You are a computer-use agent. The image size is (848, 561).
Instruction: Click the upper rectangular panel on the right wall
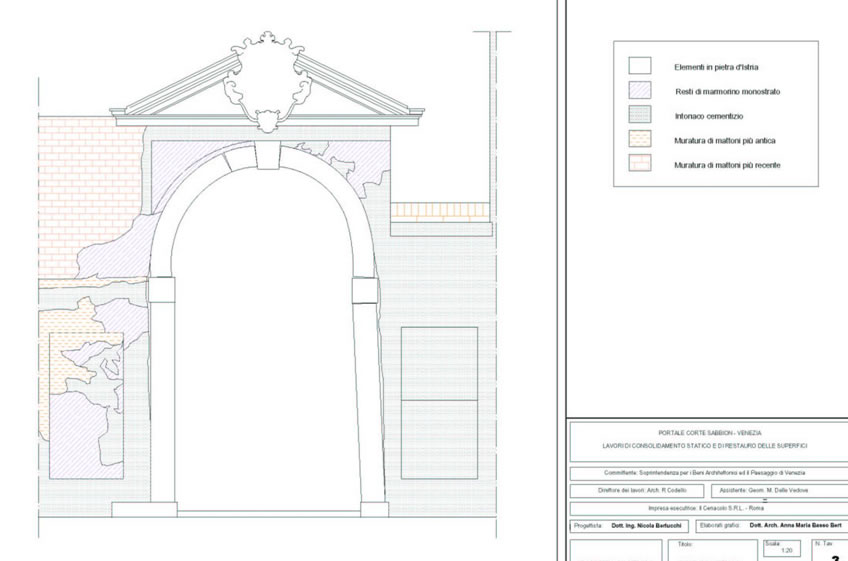click(439, 364)
